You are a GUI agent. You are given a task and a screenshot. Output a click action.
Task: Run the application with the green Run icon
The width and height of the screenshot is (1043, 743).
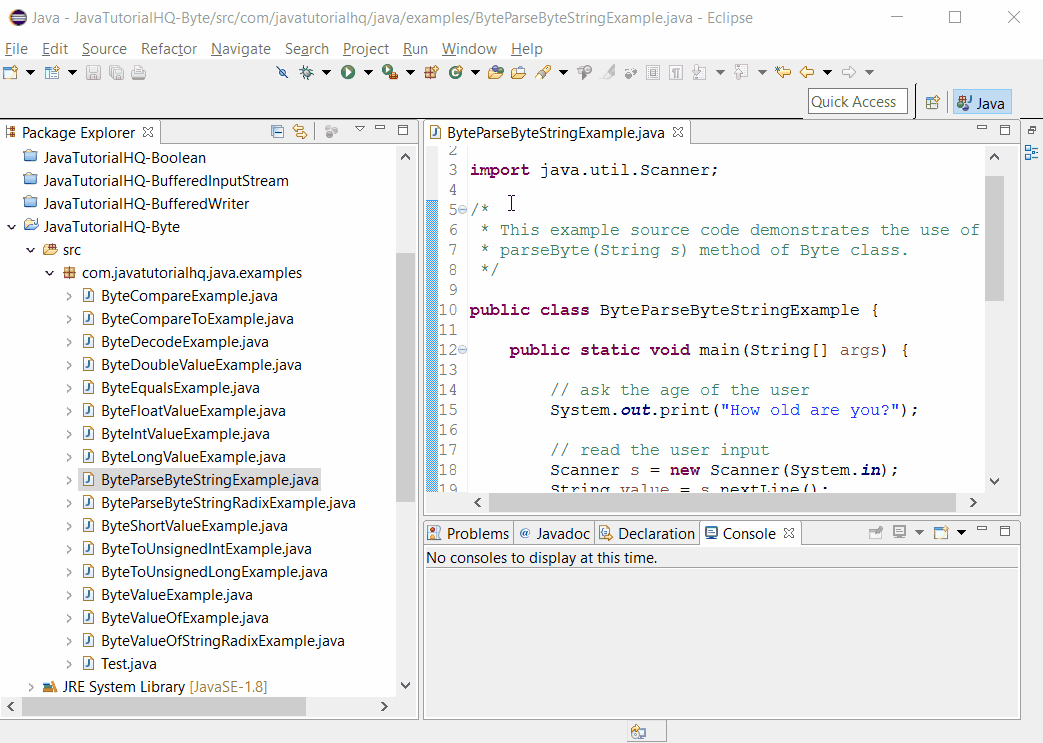click(347, 71)
